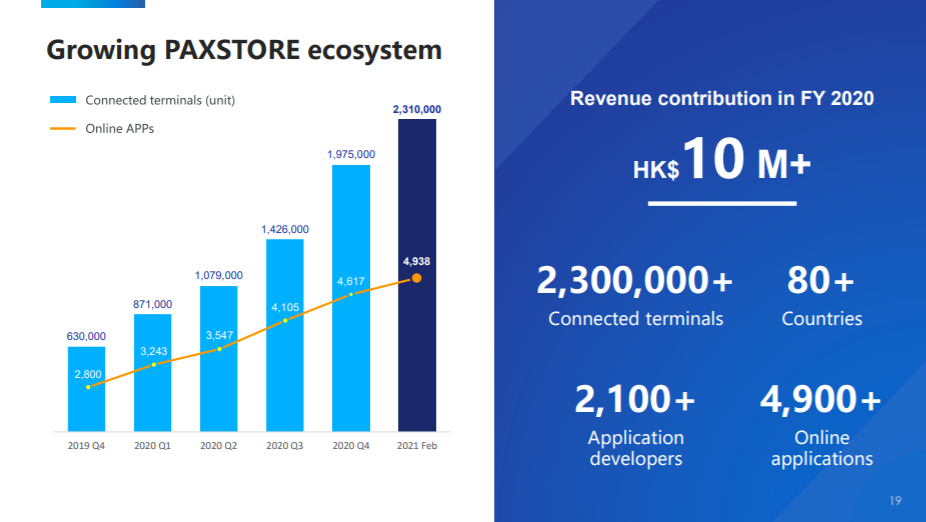The image size is (926, 522).
Task: Click the '4,900+' statistic
Action: [x=821, y=399]
